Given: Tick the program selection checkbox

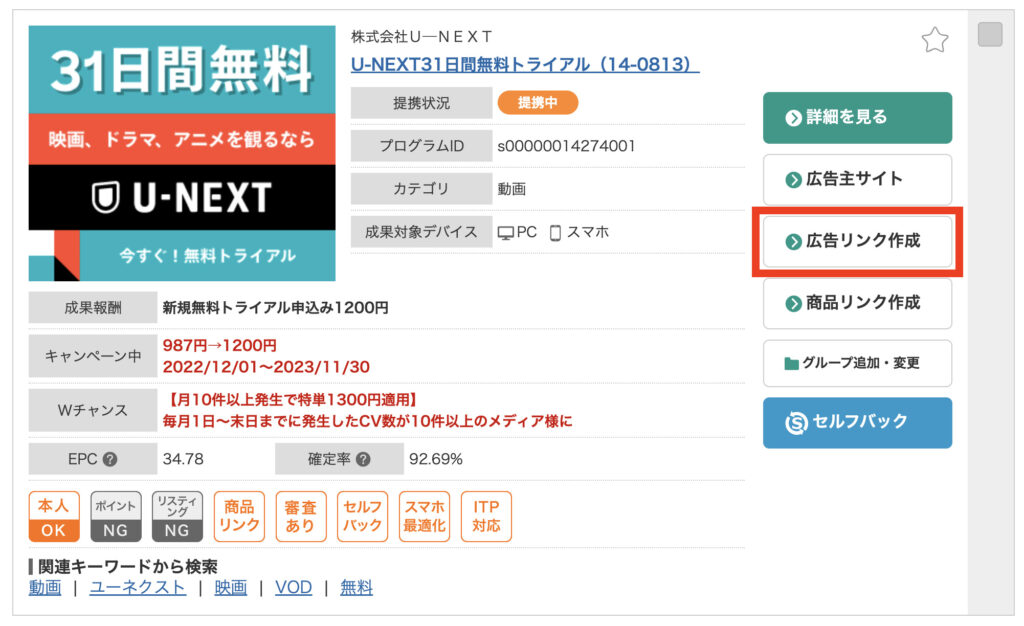Looking at the screenshot, I should tap(990, 35).
